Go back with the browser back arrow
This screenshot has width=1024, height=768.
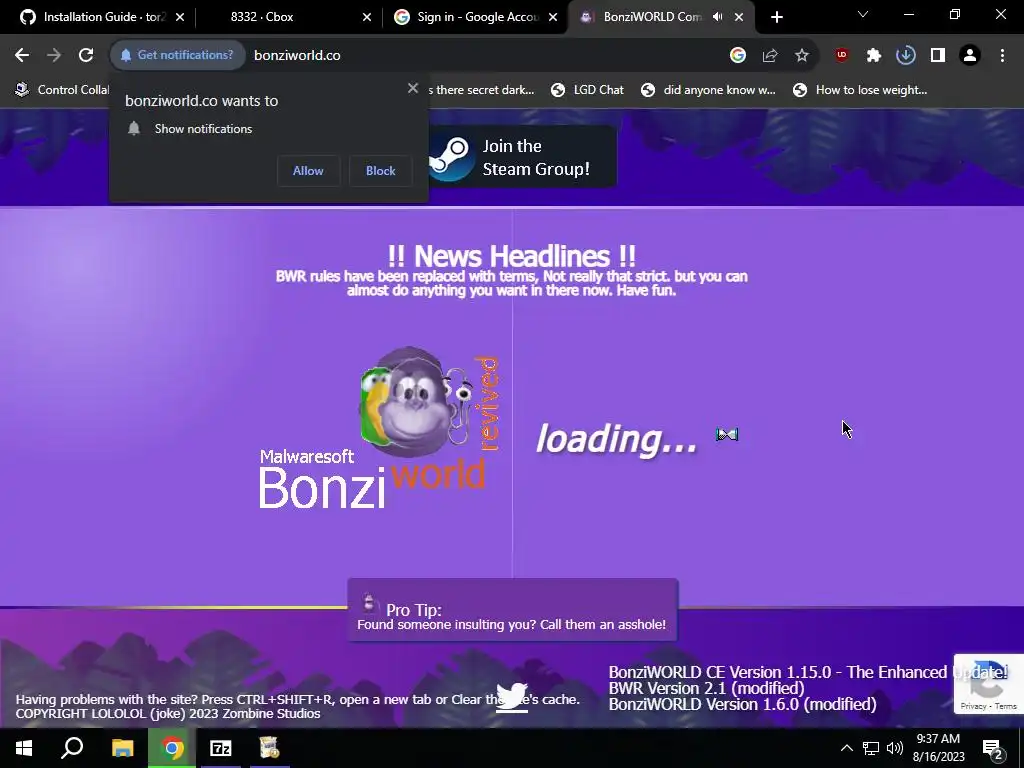(x=22, y=56)
